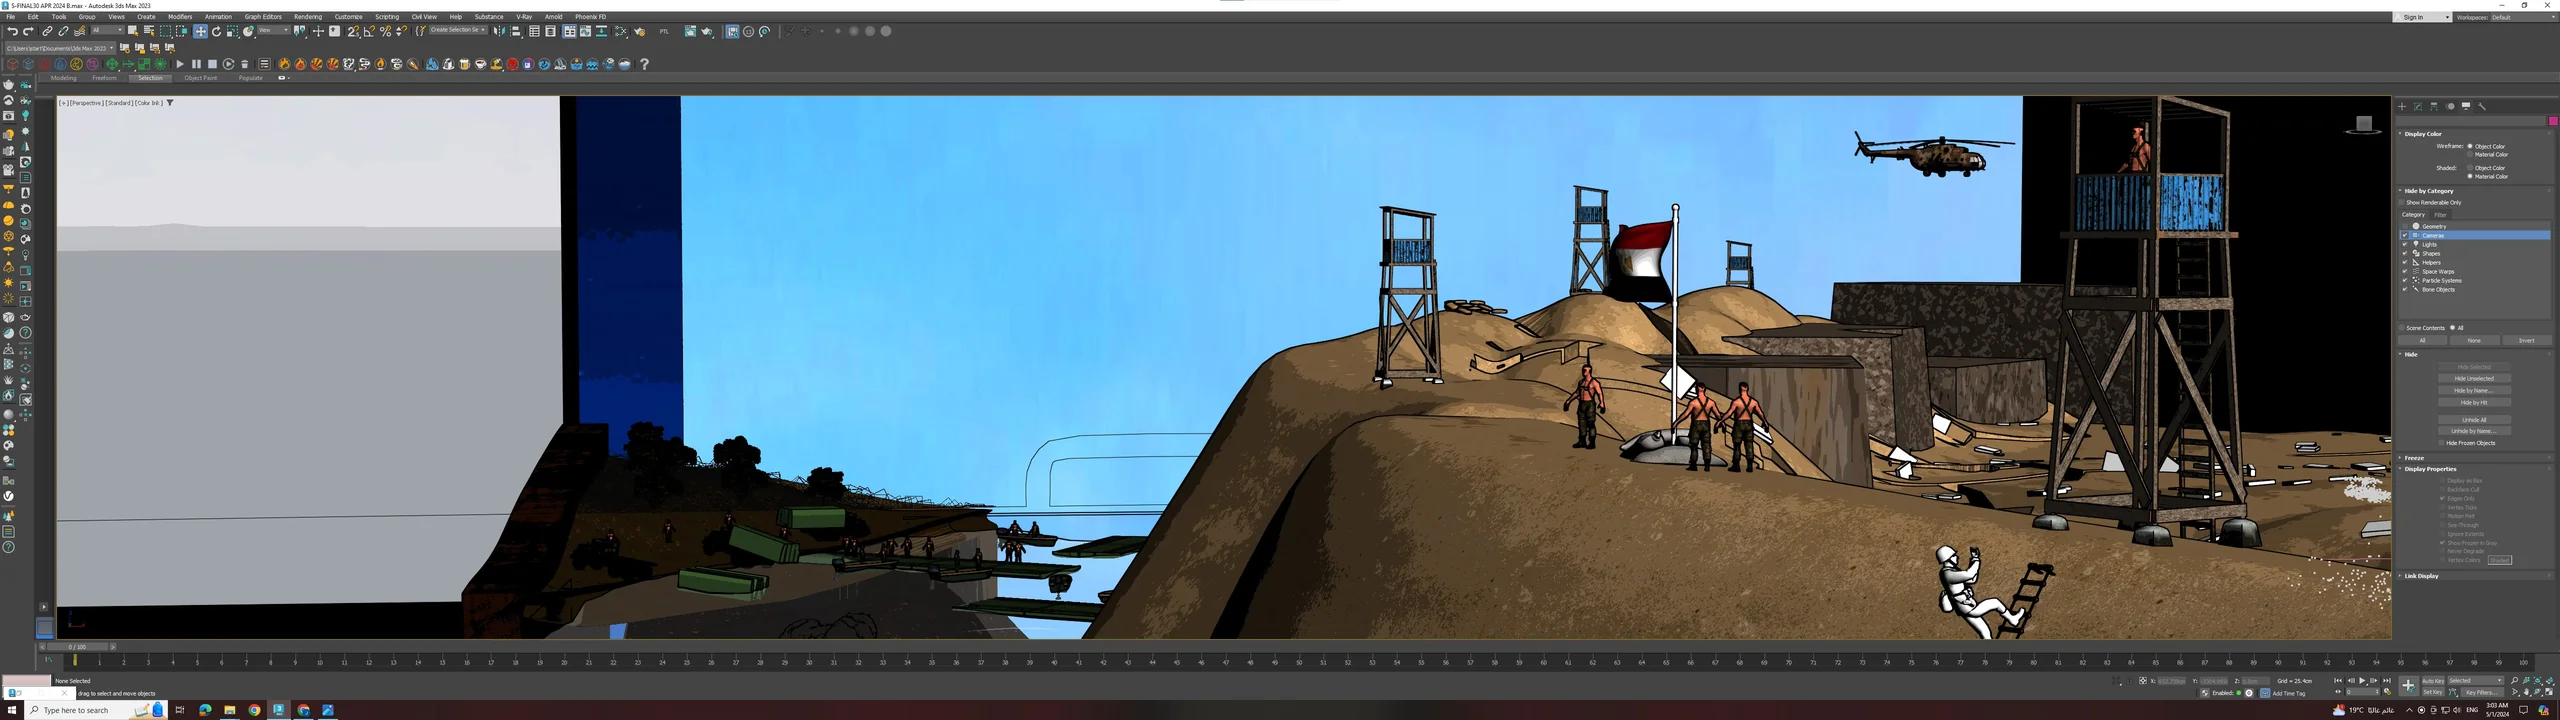Image resolution: width=2560 pixels, height=720 pixels.
Task: Open the Modify command panel tab
Action: tap(2418, 106)
